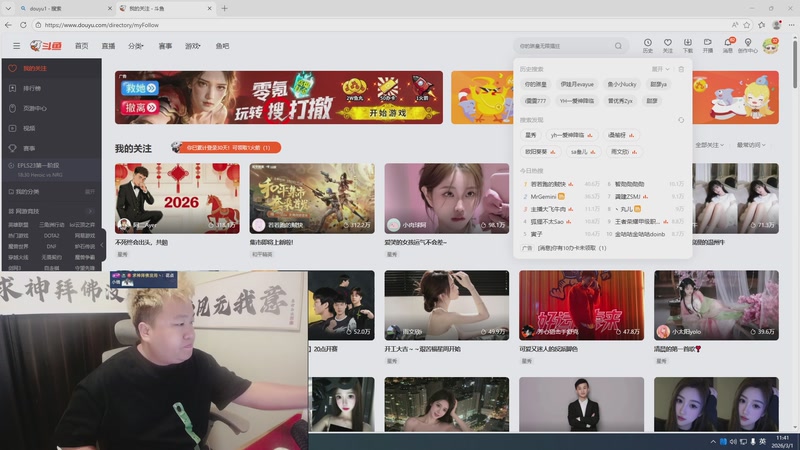Screen dimensions: 800x450
Task: Expand the 网游竞技 category arrow
Action: click(x=90, y=211)
